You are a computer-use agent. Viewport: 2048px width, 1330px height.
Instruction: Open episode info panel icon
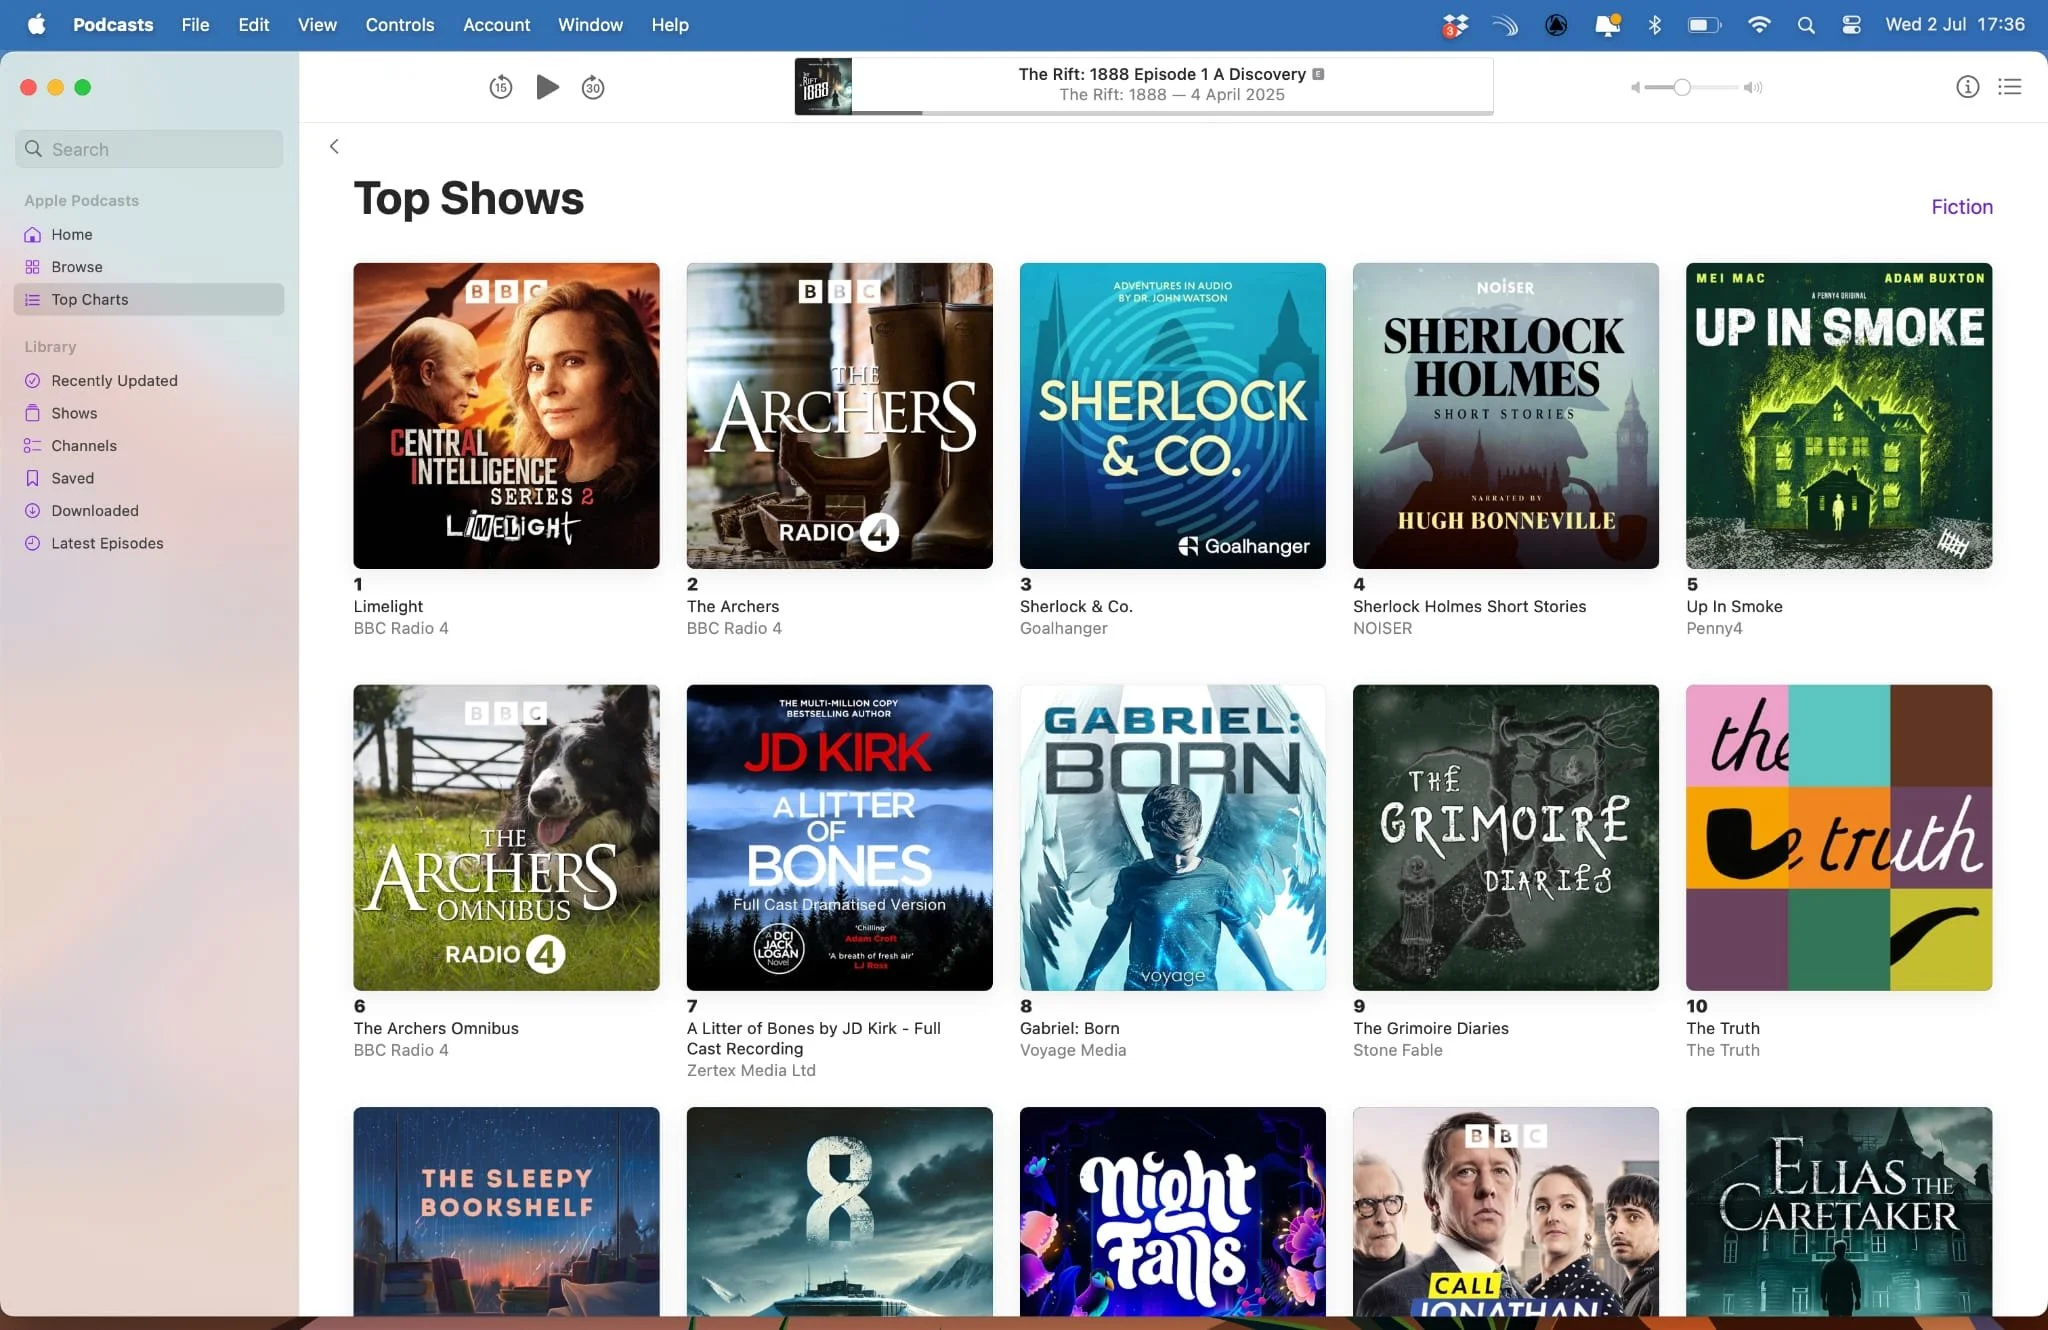click(x=1967, y=87)
